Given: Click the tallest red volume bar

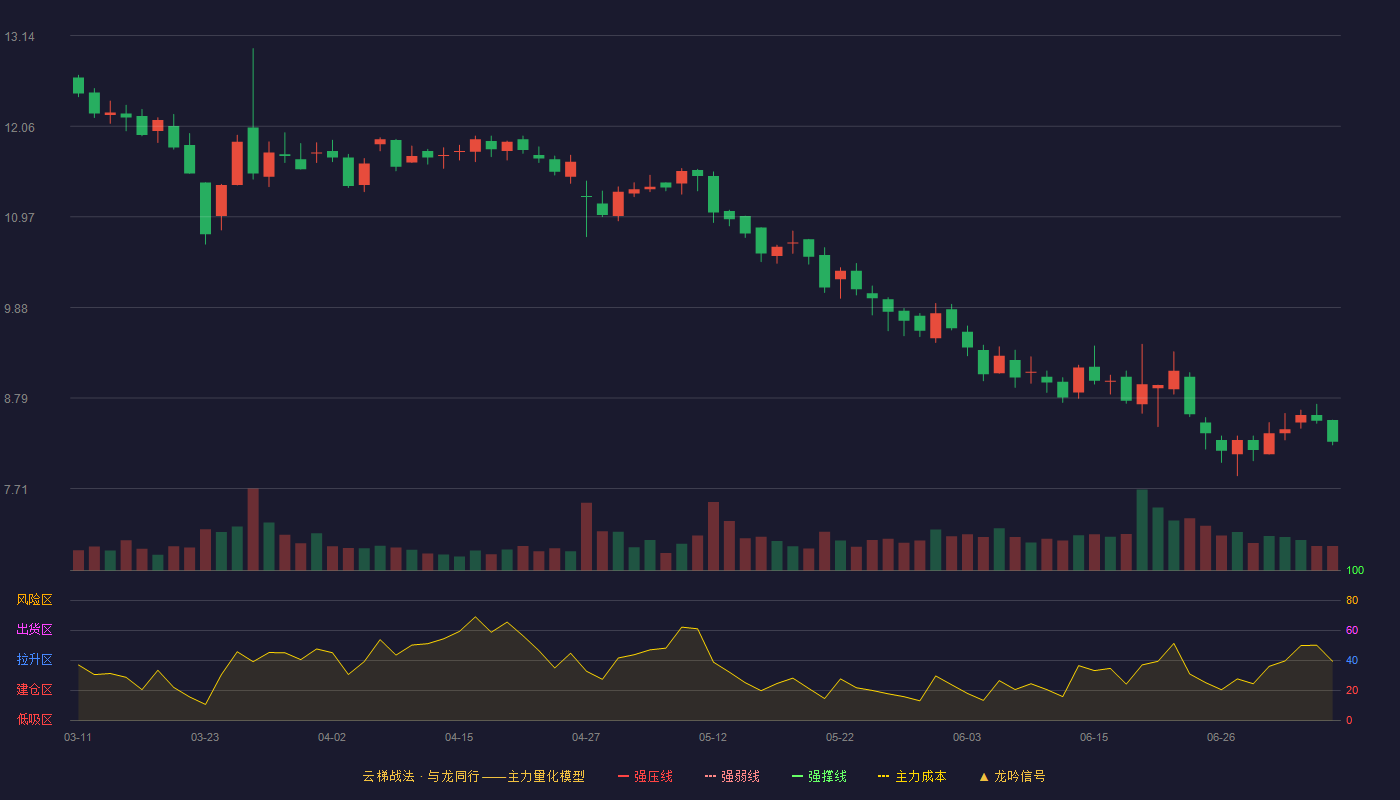Looking at the screenshot, I should pos(253,529).
